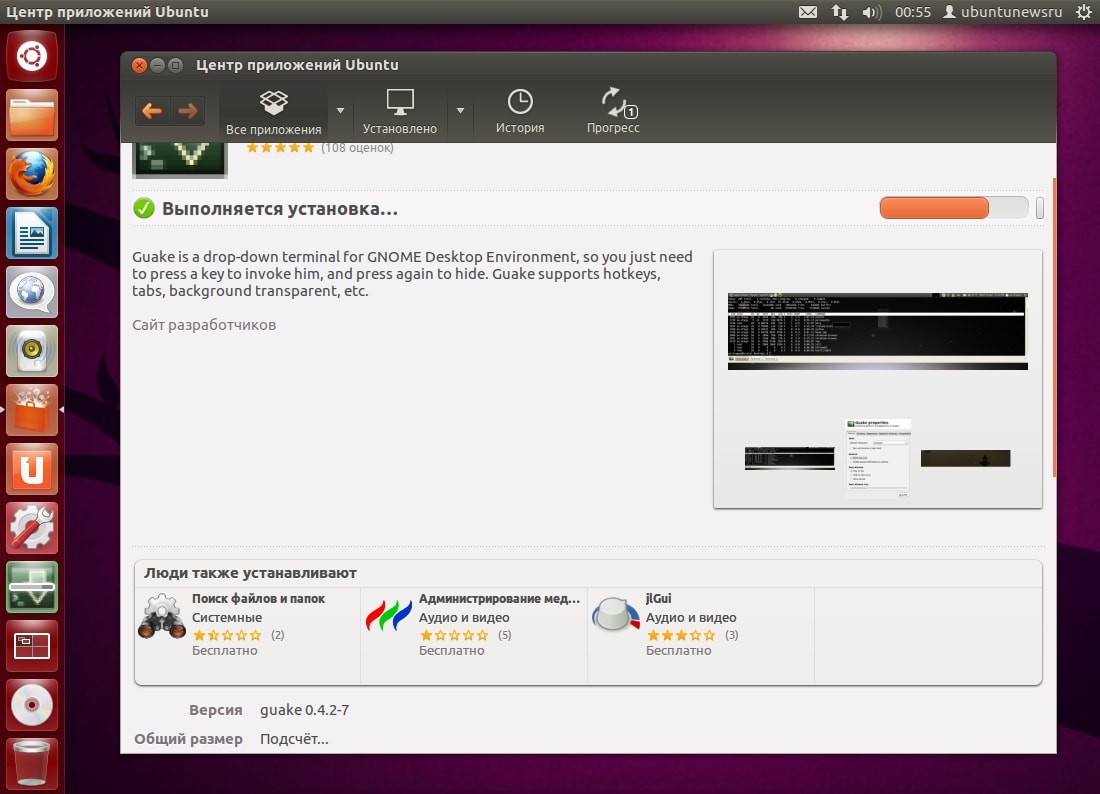The width and height of the screenshot is (1100, 794).
Task: Click the CD disc launcher icon
Action: click(32, 704)
